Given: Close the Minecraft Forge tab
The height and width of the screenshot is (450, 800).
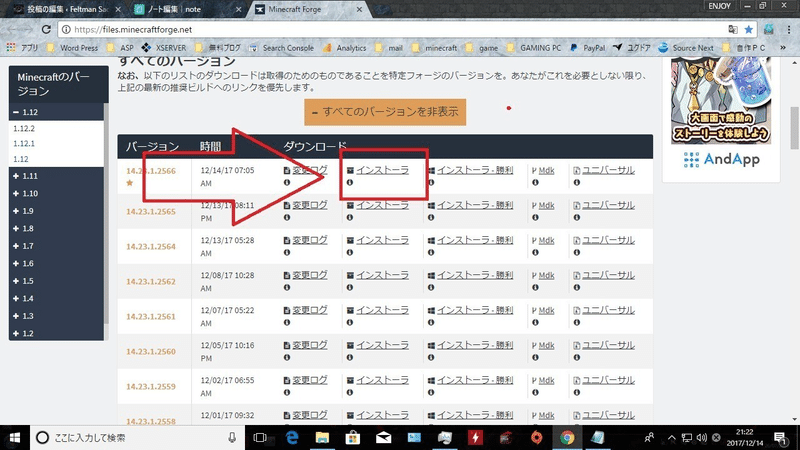Looking at the screenshot, I should coord(359,9).
